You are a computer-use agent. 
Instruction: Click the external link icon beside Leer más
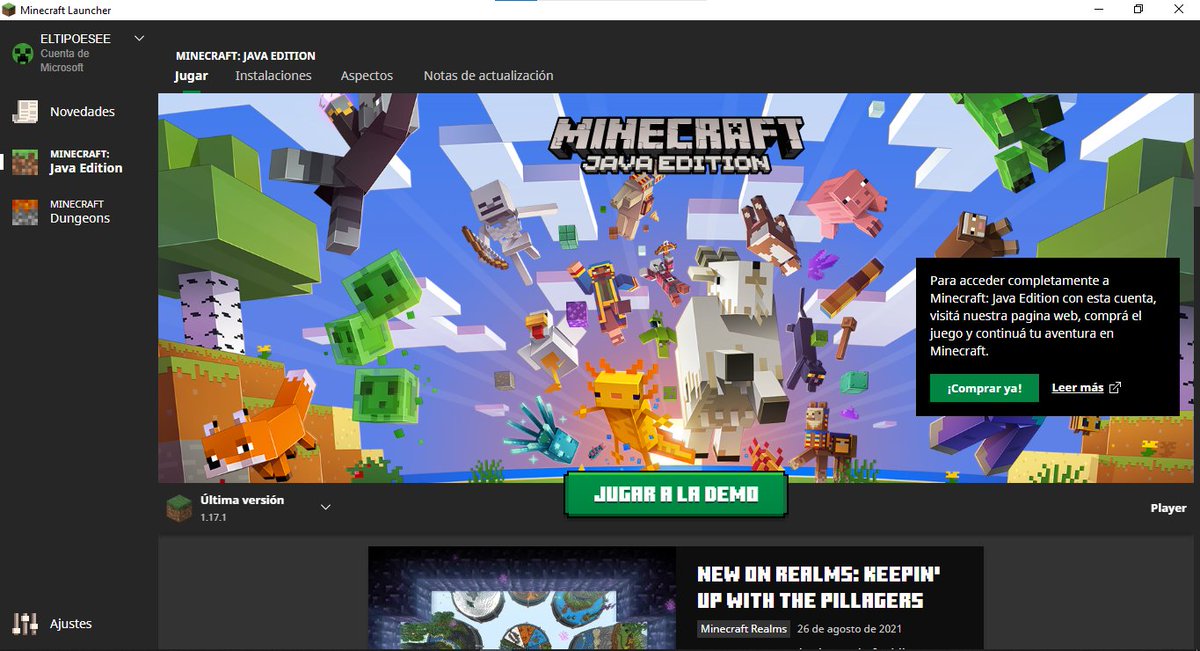pyautogui.click(x=1115, y=388)
